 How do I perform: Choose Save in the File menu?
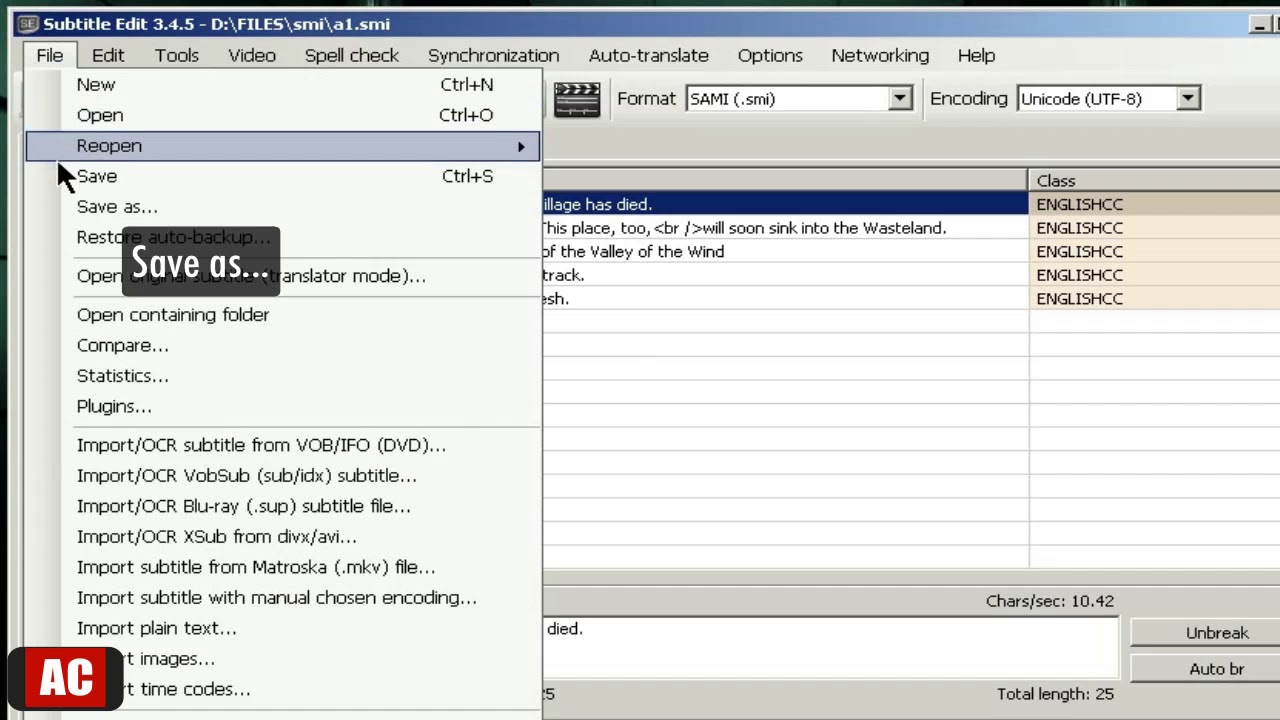tap(283, 176)
